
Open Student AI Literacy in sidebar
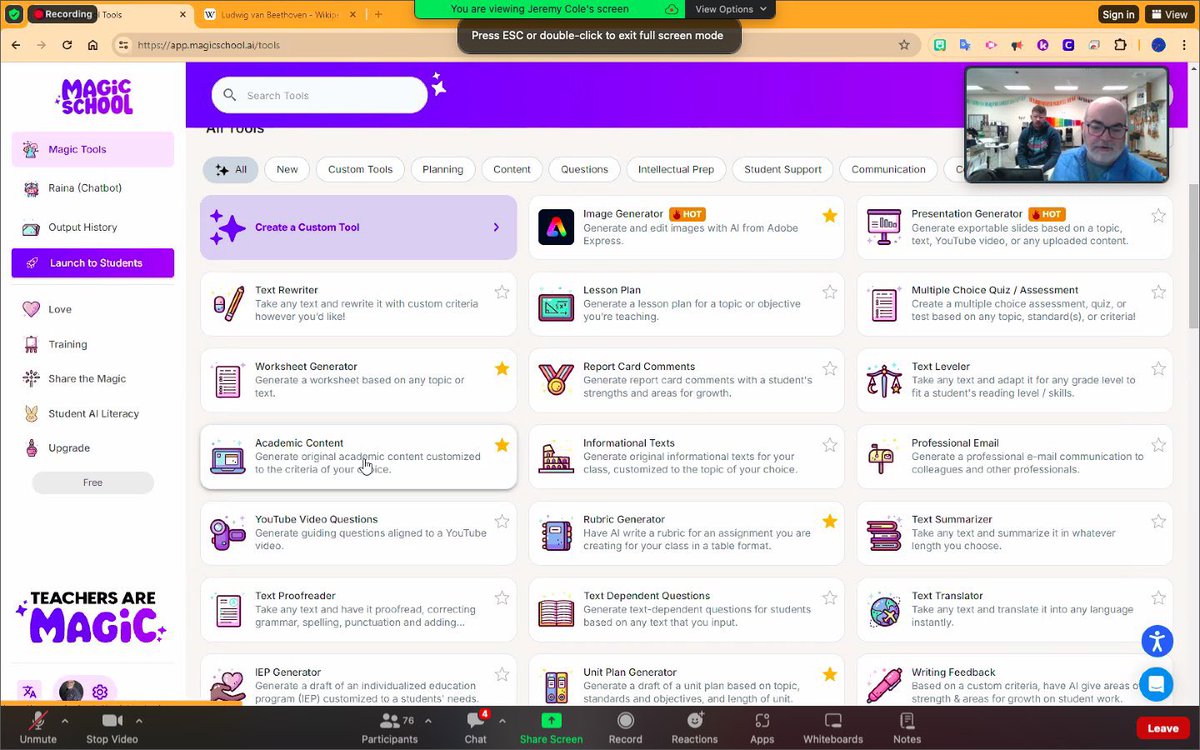click(x=93, y=413)
